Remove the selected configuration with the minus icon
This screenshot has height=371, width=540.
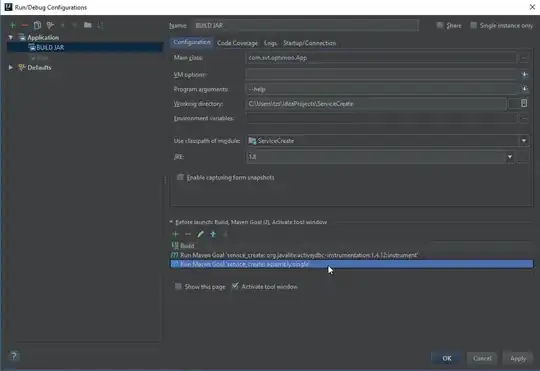(x=24, y=25)
